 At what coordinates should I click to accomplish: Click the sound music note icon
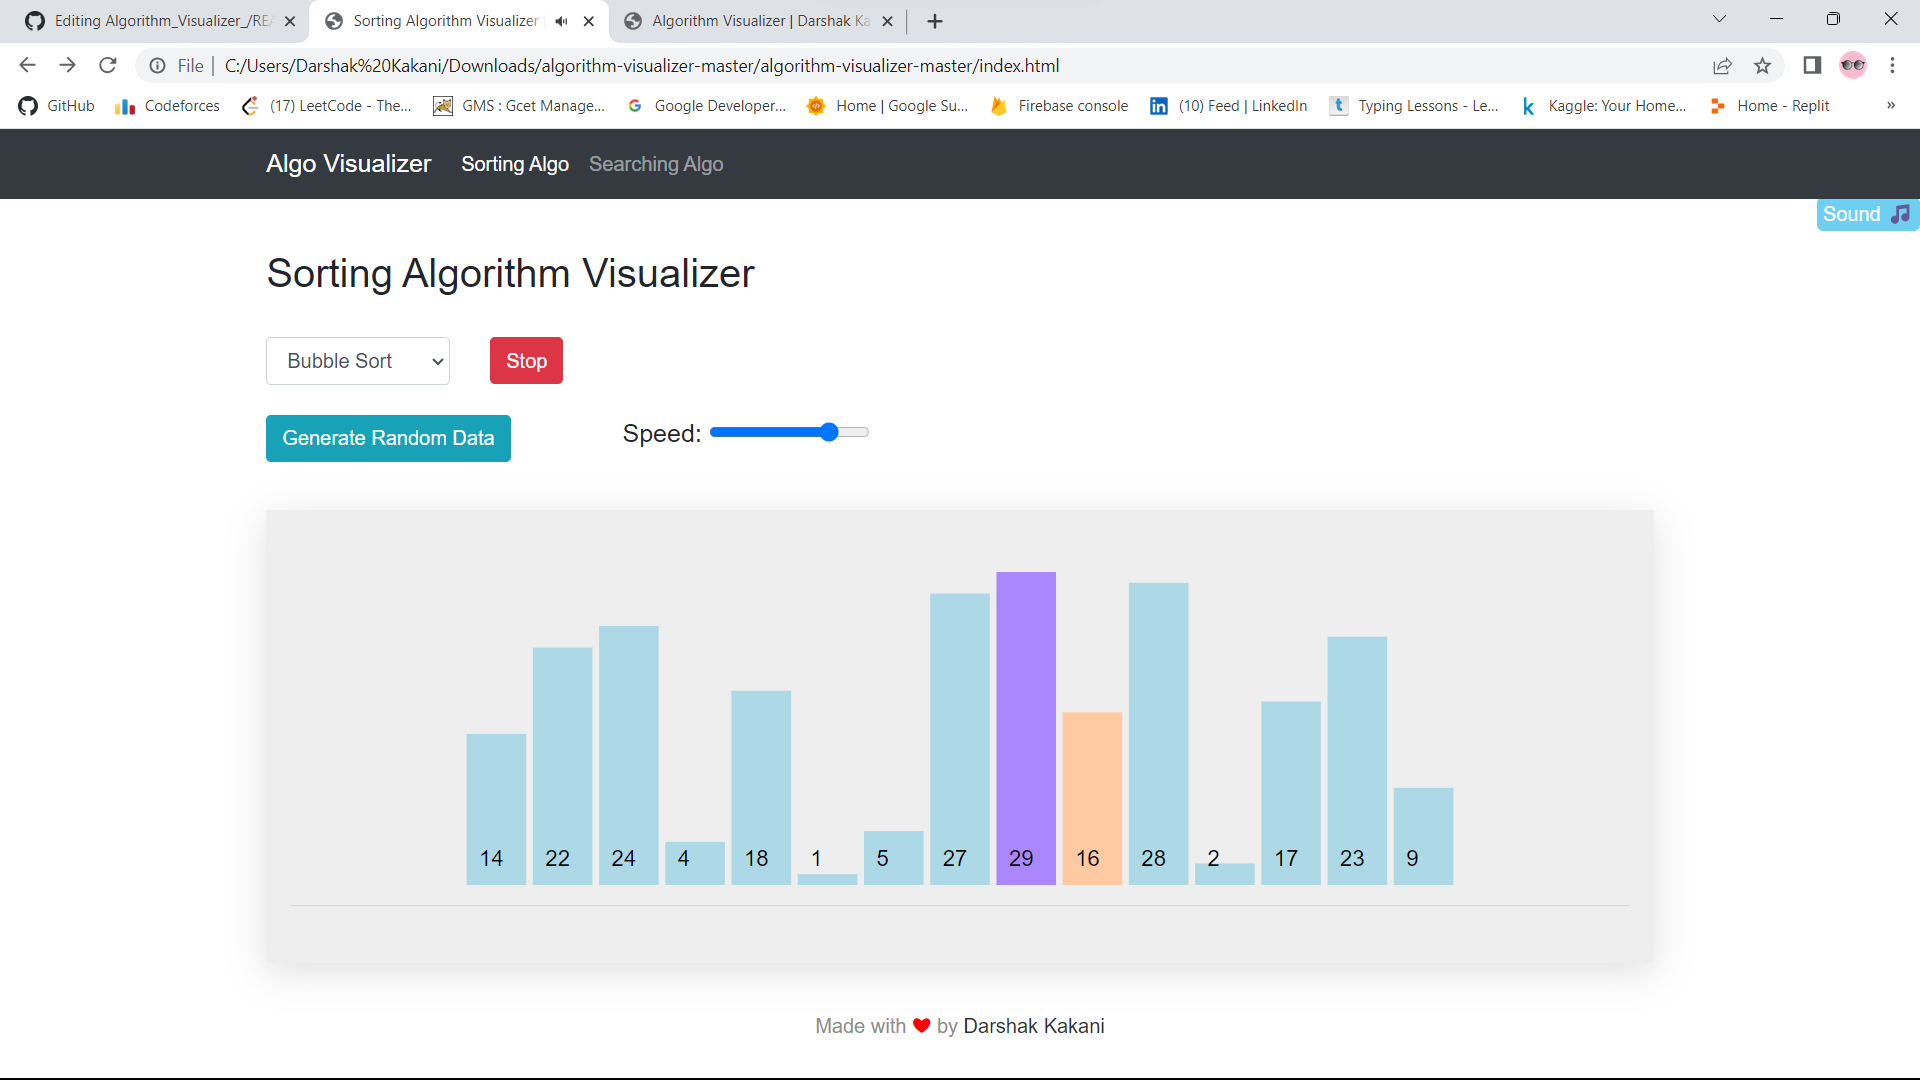click(1902, 213)
